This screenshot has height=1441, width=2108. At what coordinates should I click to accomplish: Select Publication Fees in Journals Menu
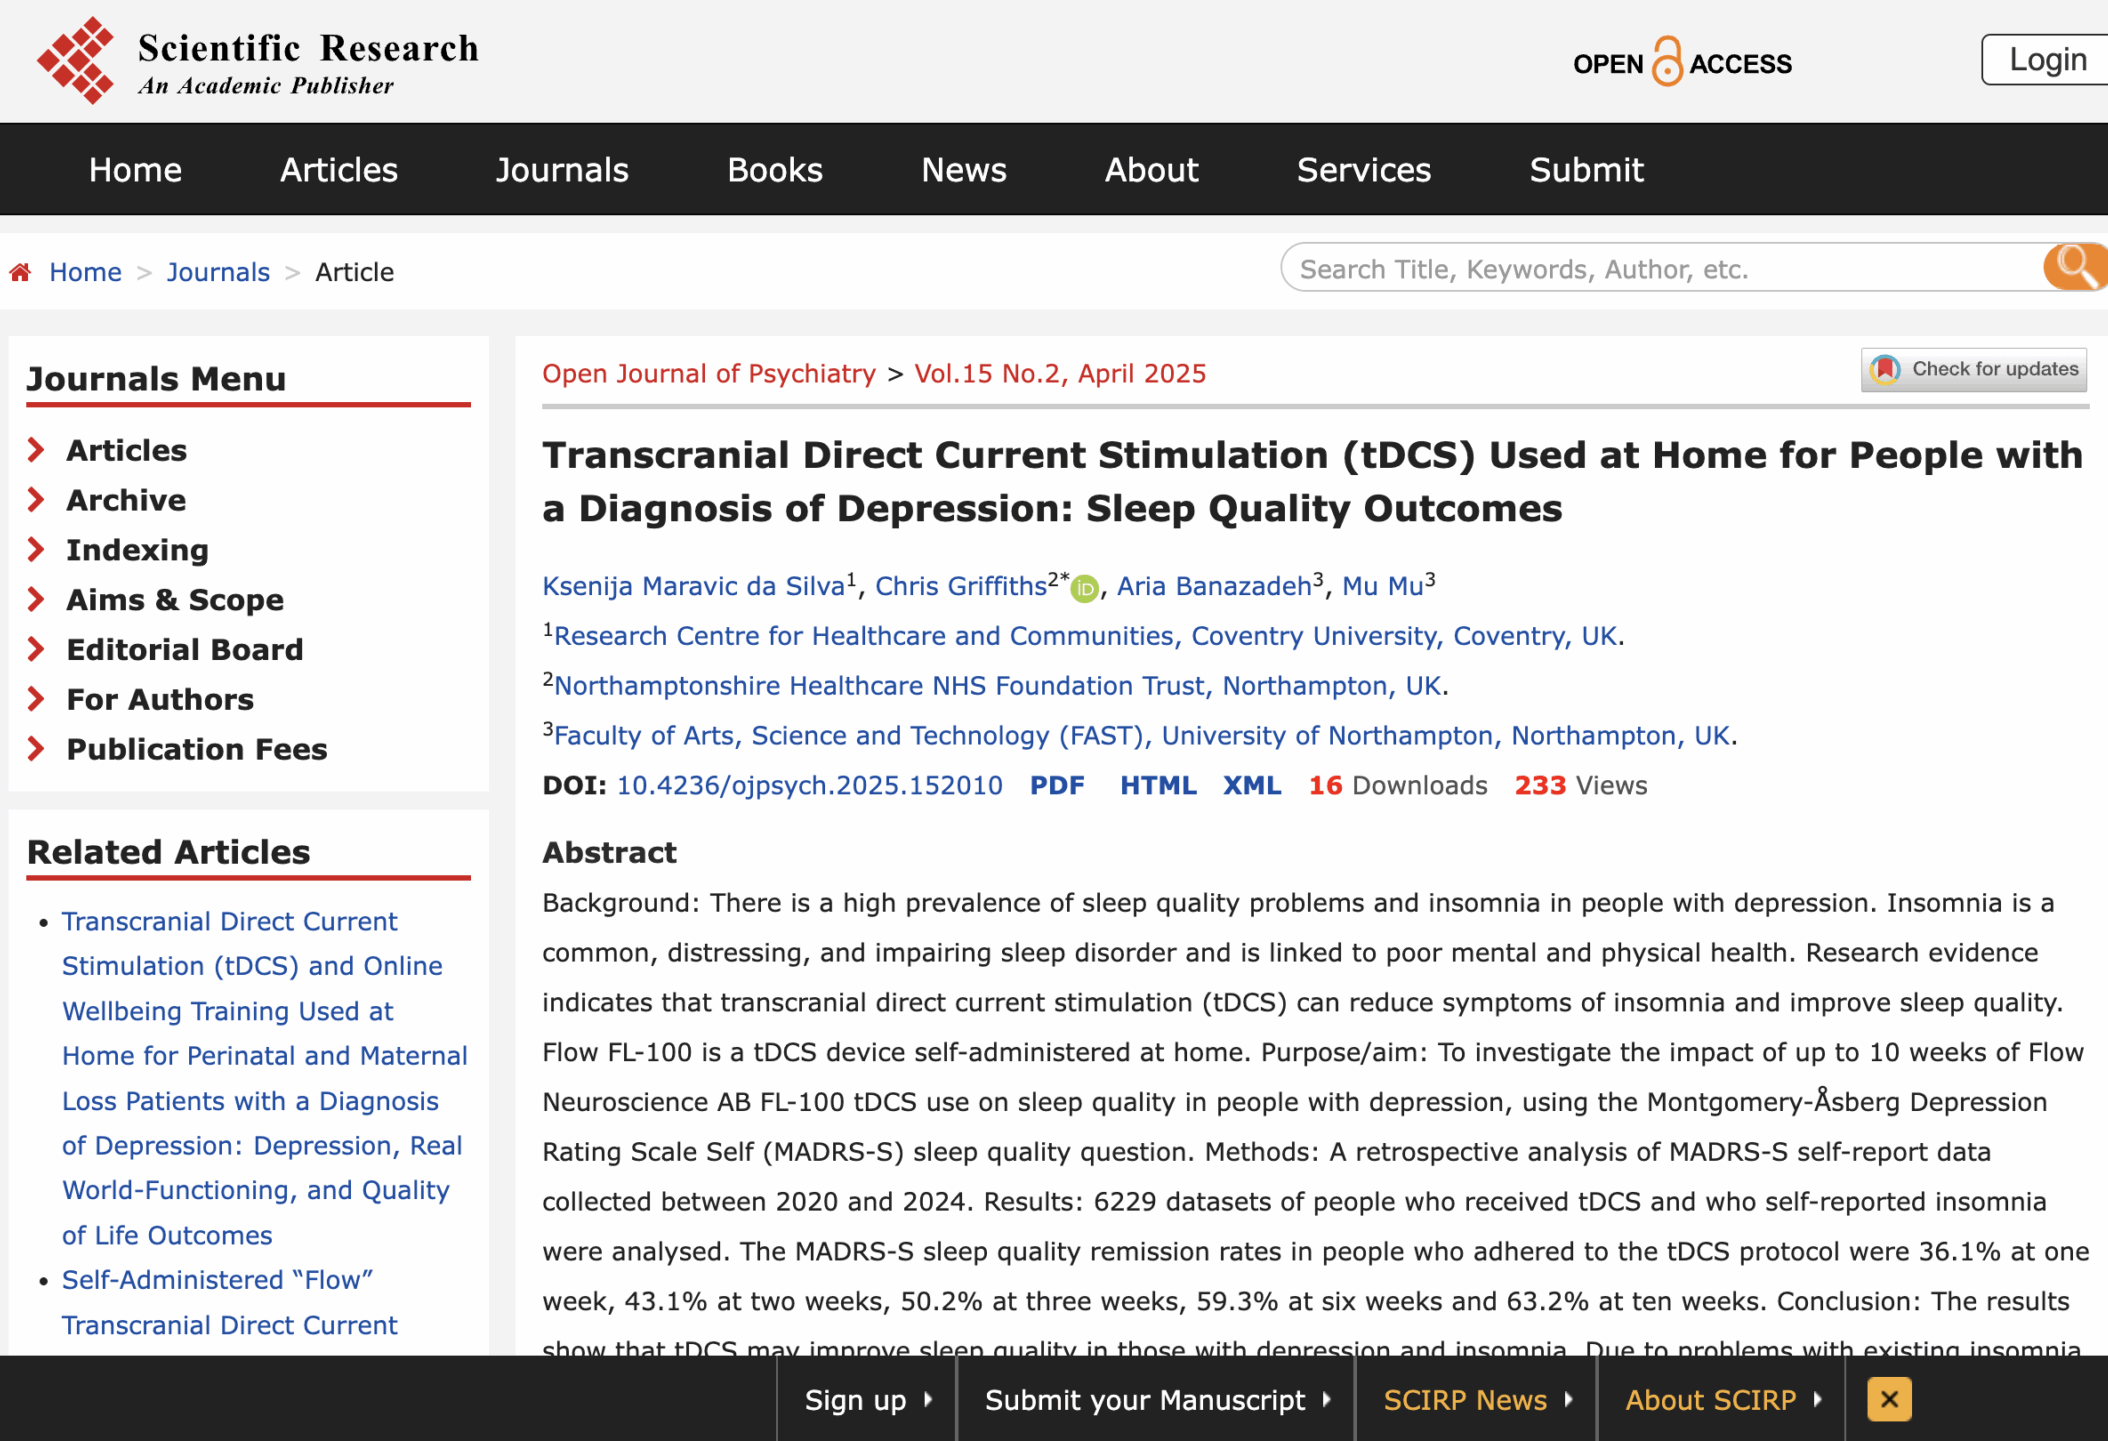(x=197, y=749)
